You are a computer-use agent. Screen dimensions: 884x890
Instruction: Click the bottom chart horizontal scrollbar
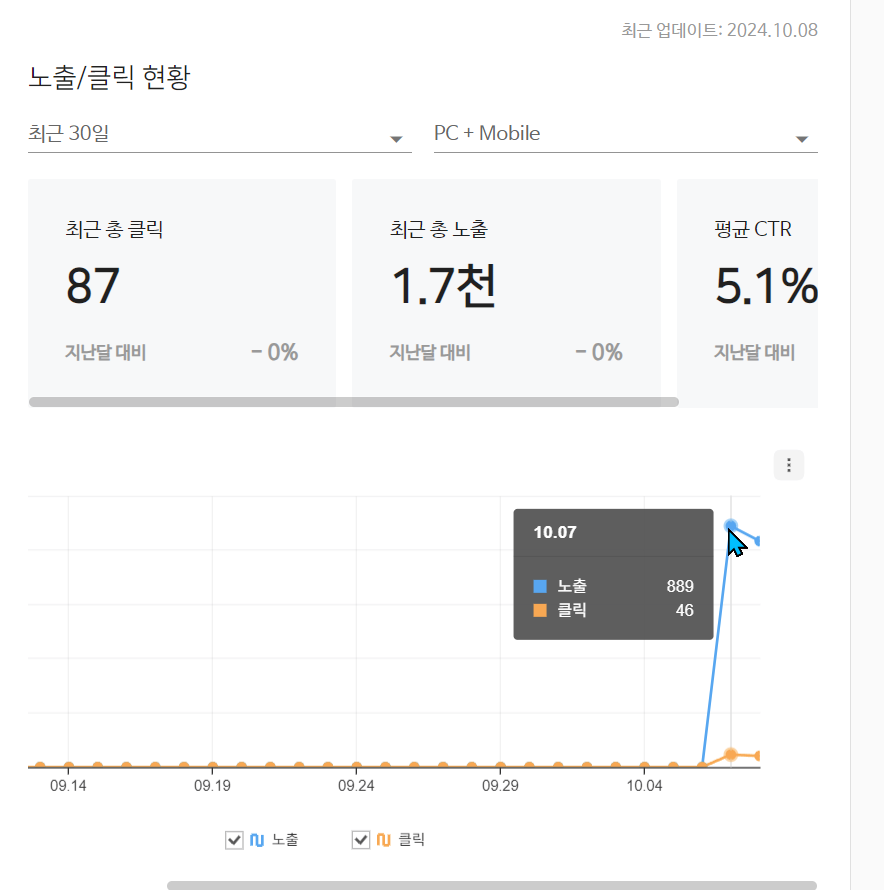coord(492,885)
